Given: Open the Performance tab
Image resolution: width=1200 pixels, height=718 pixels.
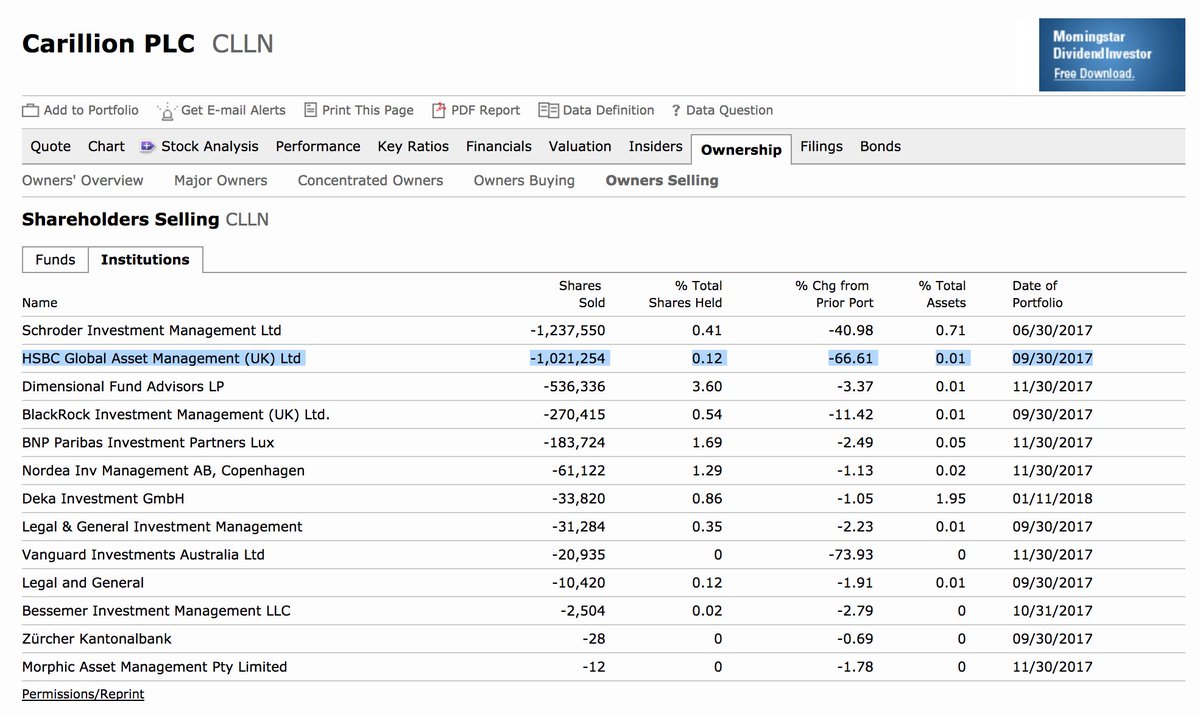Looking at the screenshot, I should click(318, 146).
